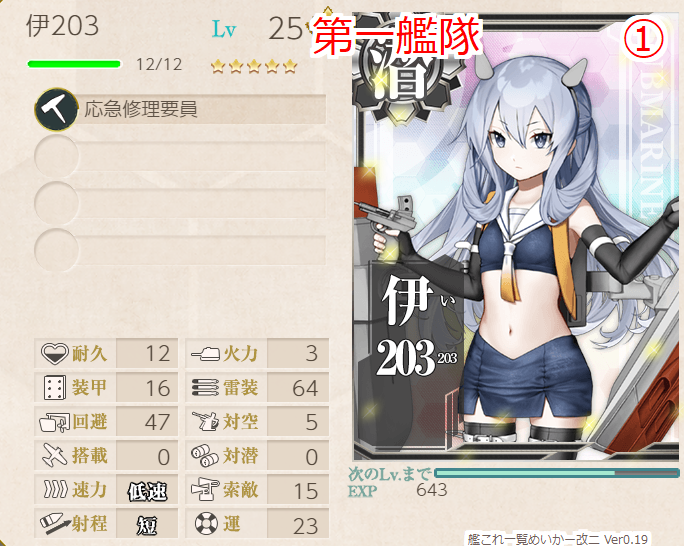Click the circled number 1 fleet marker
The height and width of the screenshot is (546, 684).
[643, 38]
